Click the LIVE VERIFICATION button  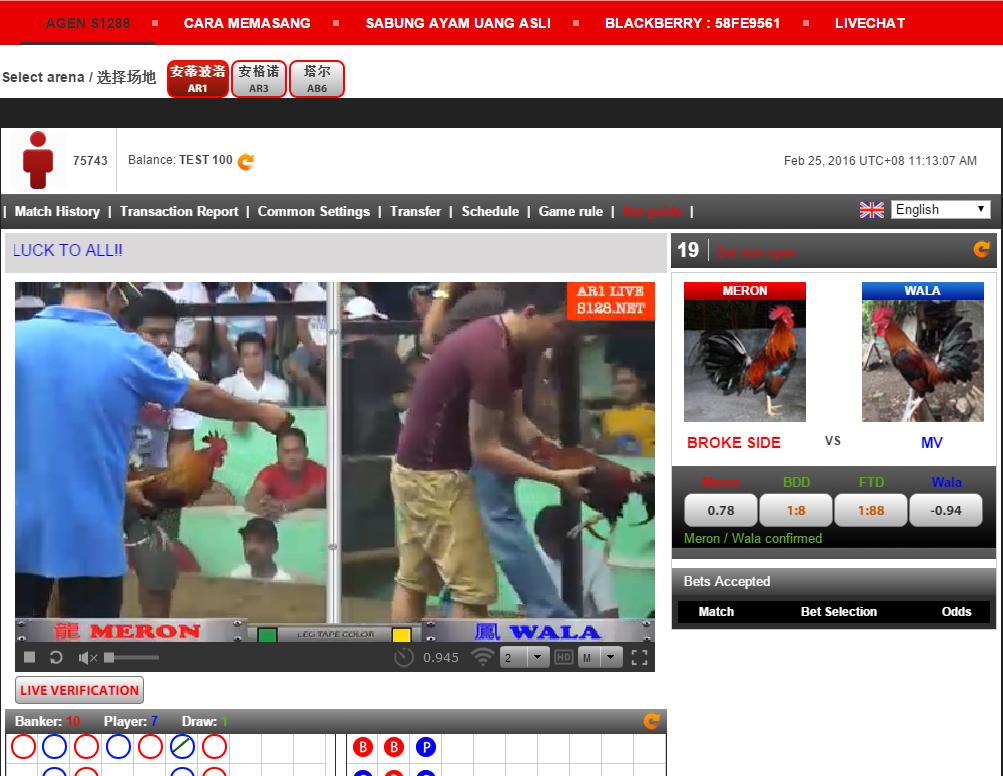tap(79, 690)
